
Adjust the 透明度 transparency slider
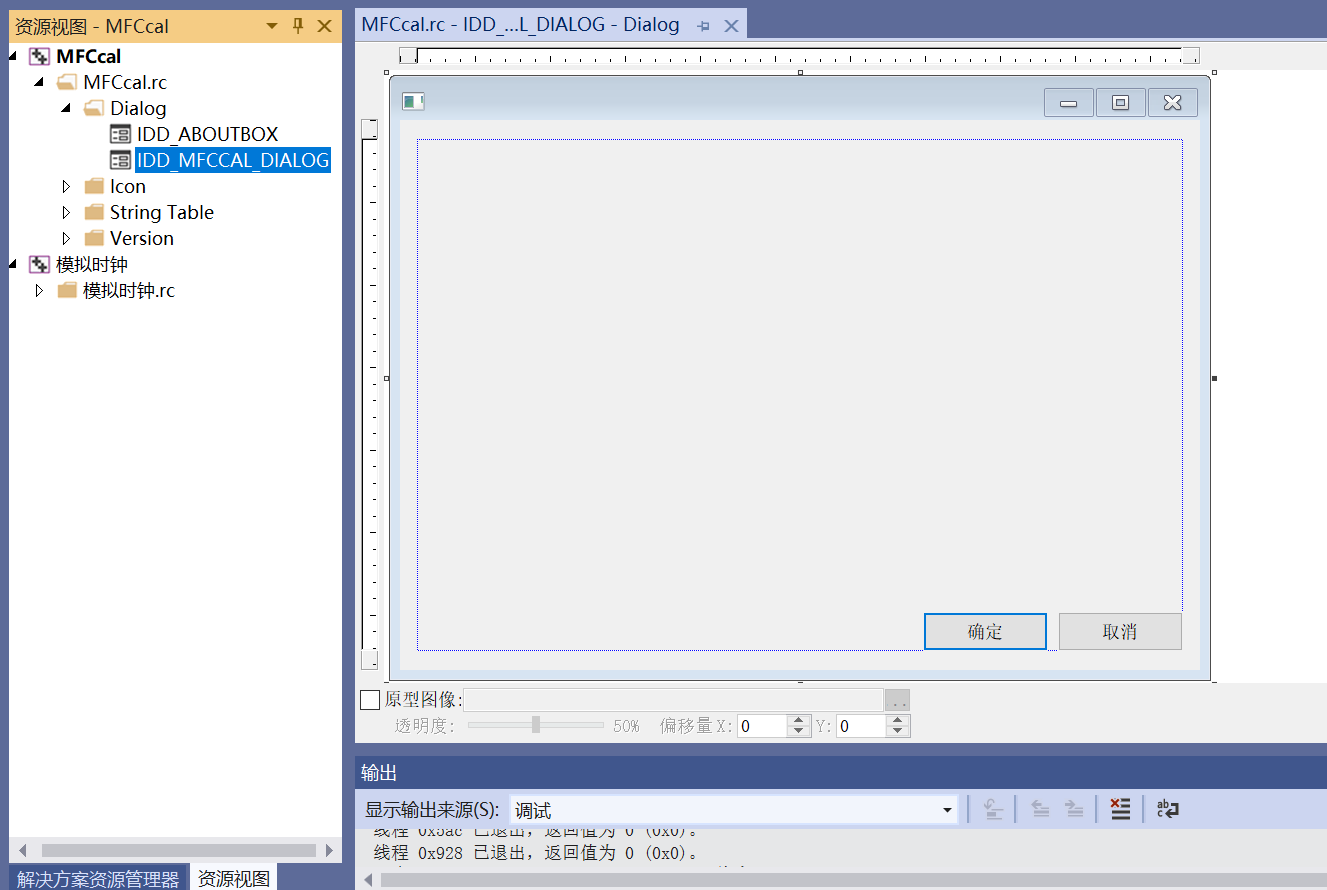536,725
